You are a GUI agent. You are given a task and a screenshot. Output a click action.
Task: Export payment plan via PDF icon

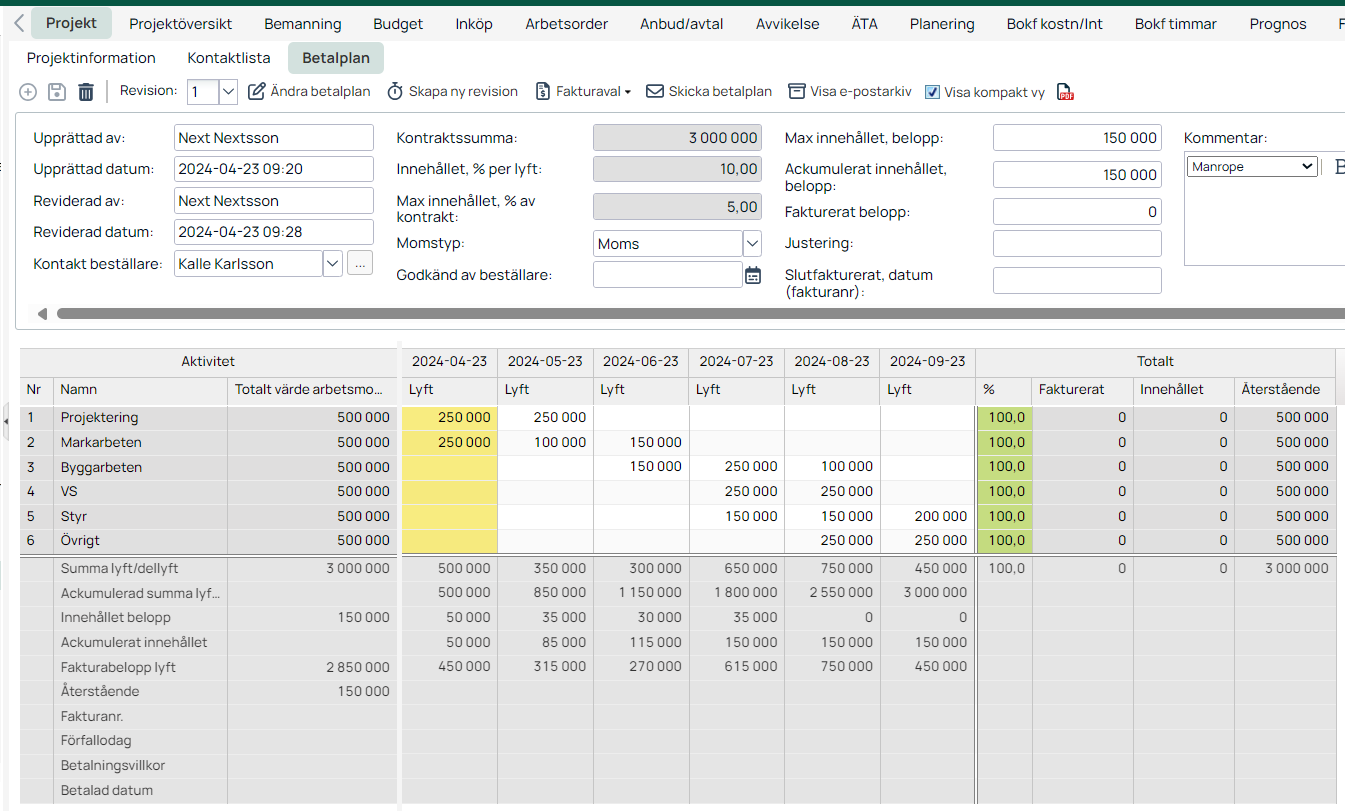tap(1066, 92)
